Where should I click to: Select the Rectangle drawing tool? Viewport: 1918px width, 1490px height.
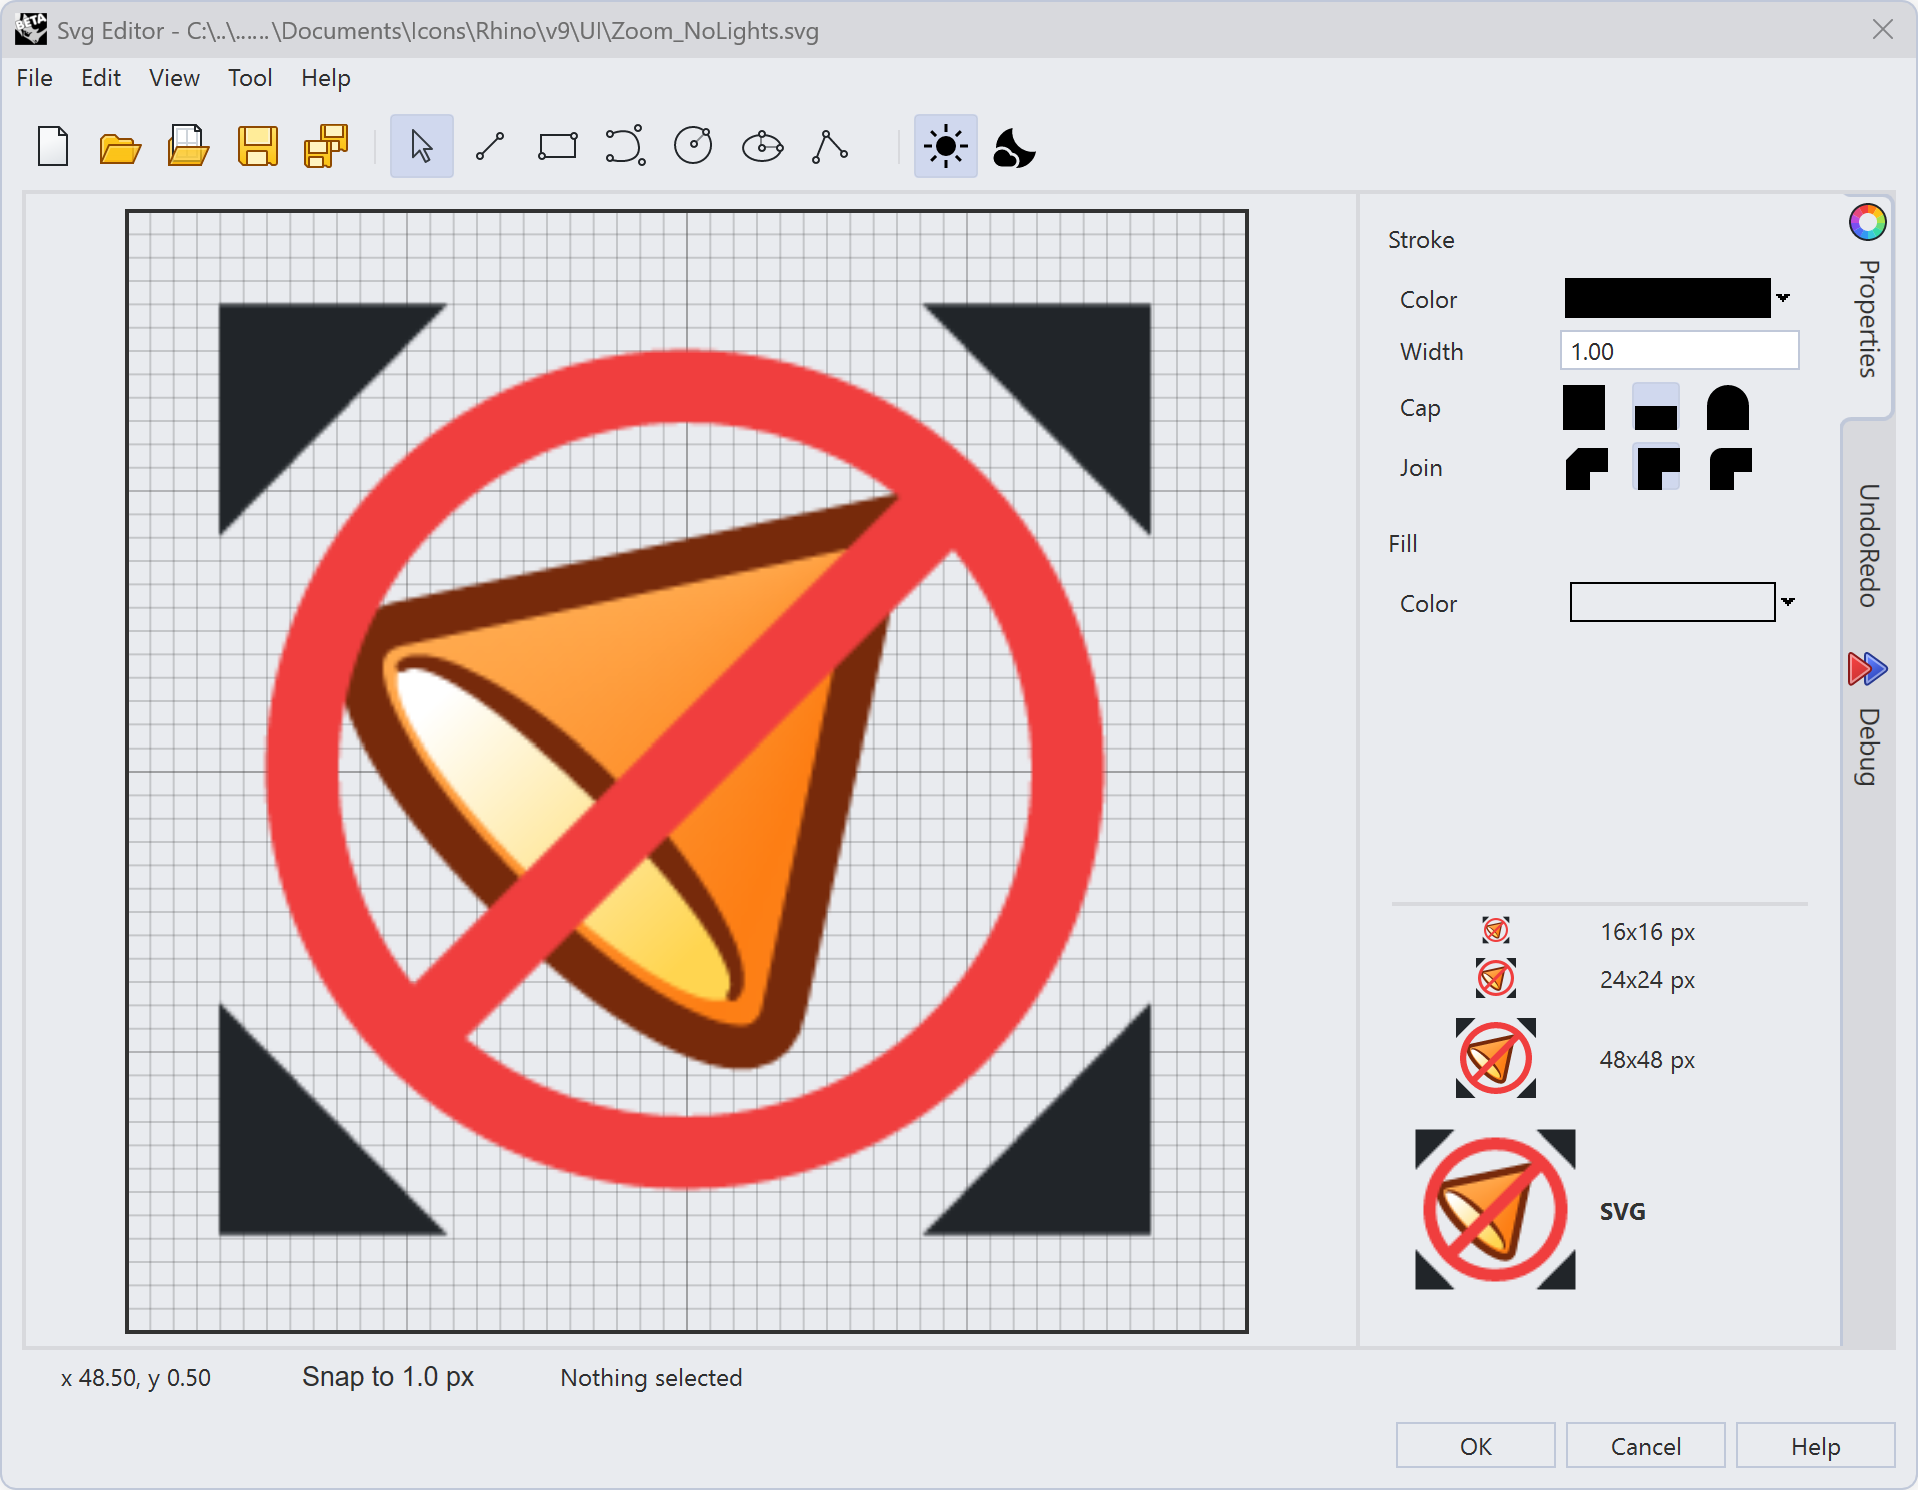click(x=558, y=147)
